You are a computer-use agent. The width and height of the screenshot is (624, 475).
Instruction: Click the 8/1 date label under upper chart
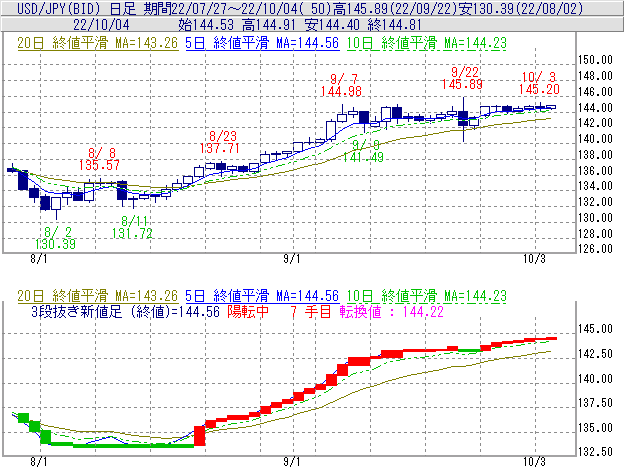[x=39, y=259]
